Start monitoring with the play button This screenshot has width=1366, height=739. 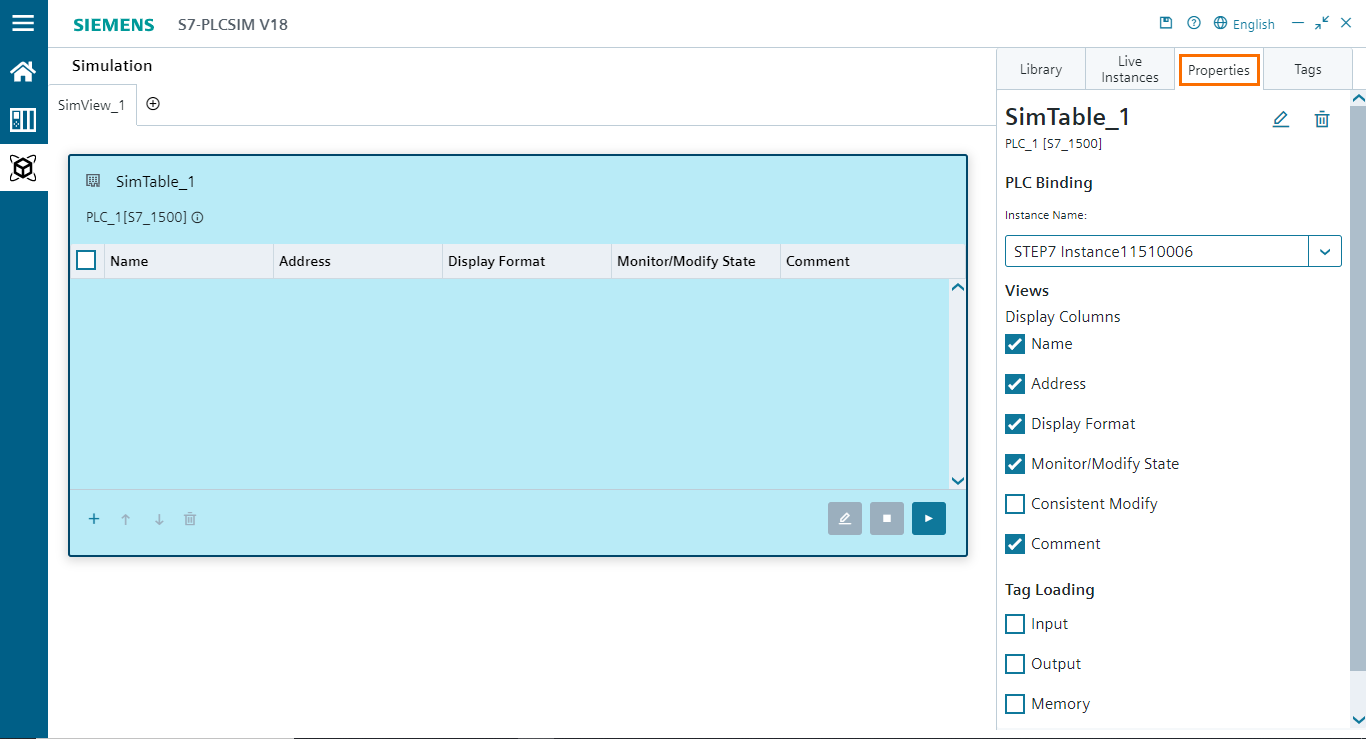(929, 518)
